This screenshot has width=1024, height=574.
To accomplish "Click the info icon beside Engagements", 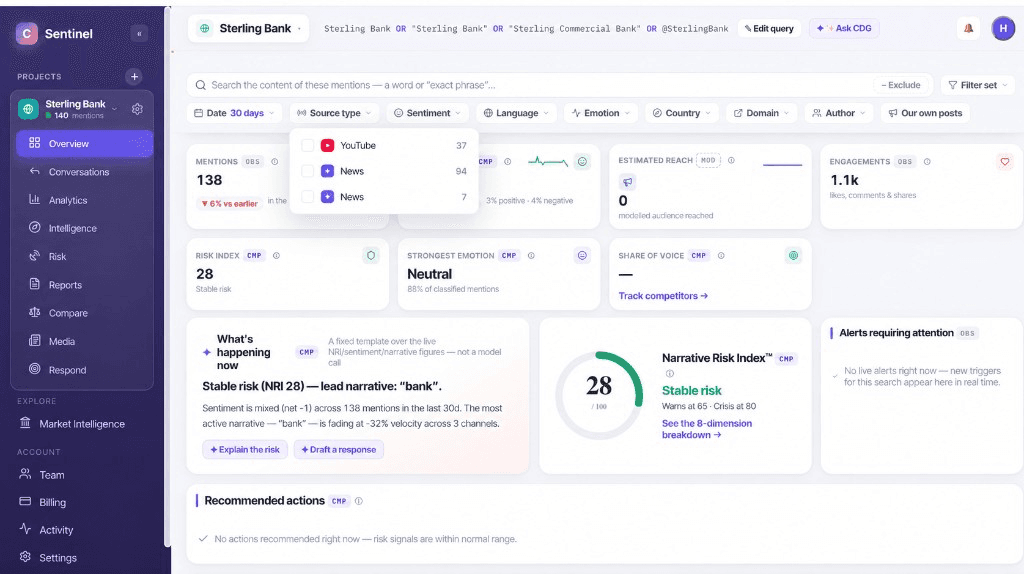I will (927, 161).
